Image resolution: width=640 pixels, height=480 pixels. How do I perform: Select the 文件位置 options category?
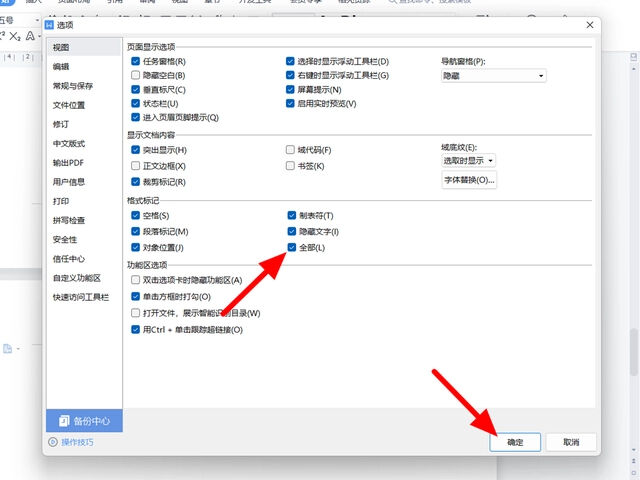coord(84,105)
